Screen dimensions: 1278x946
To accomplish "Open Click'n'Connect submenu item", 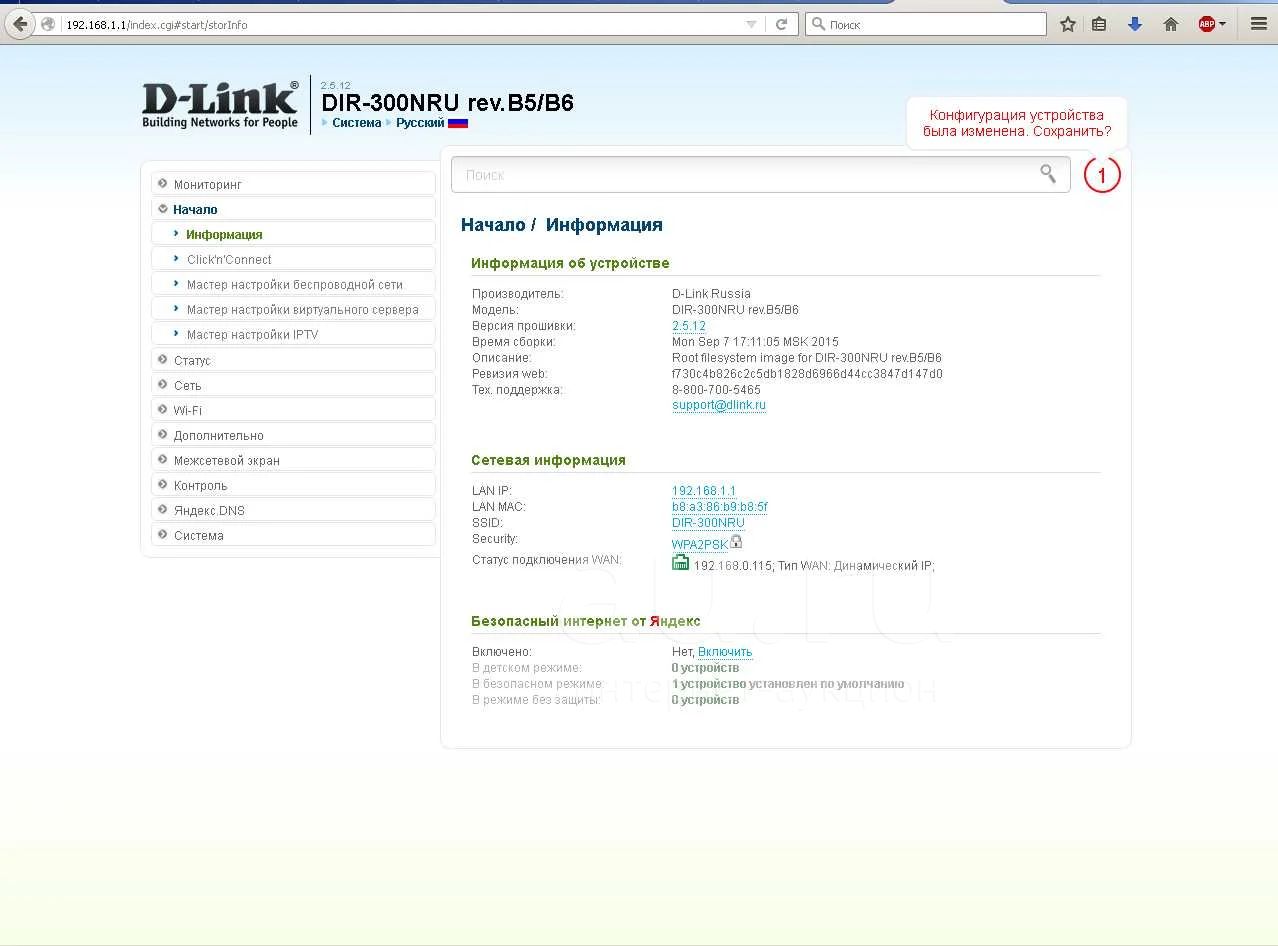I will tap(293, 259).
